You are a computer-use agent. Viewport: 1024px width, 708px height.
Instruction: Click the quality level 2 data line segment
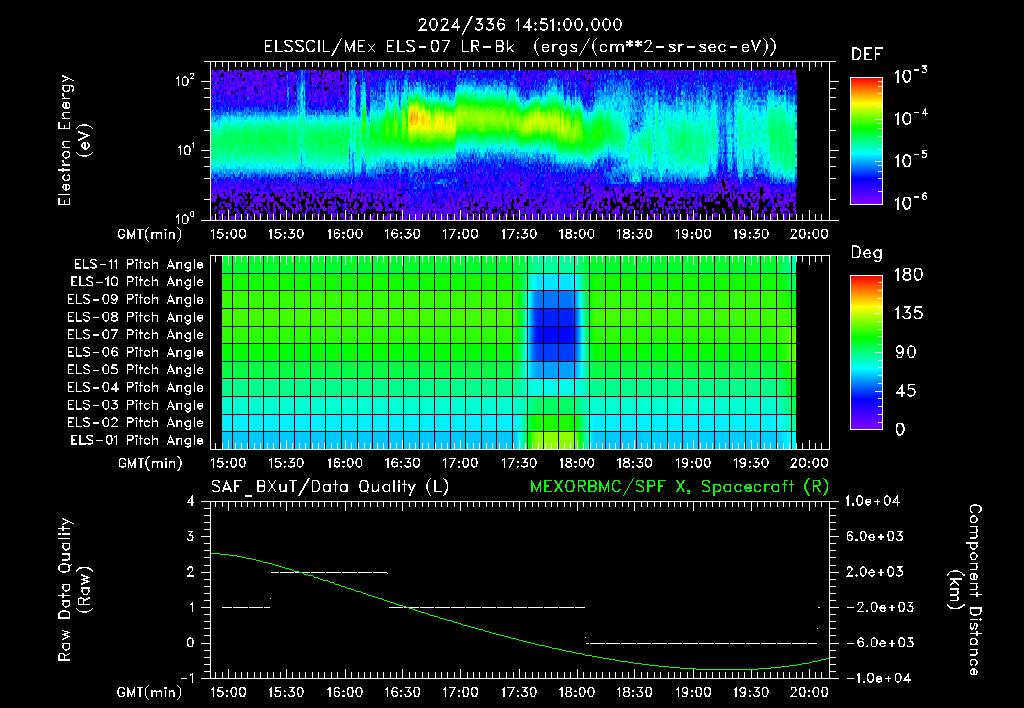point(329,572)
